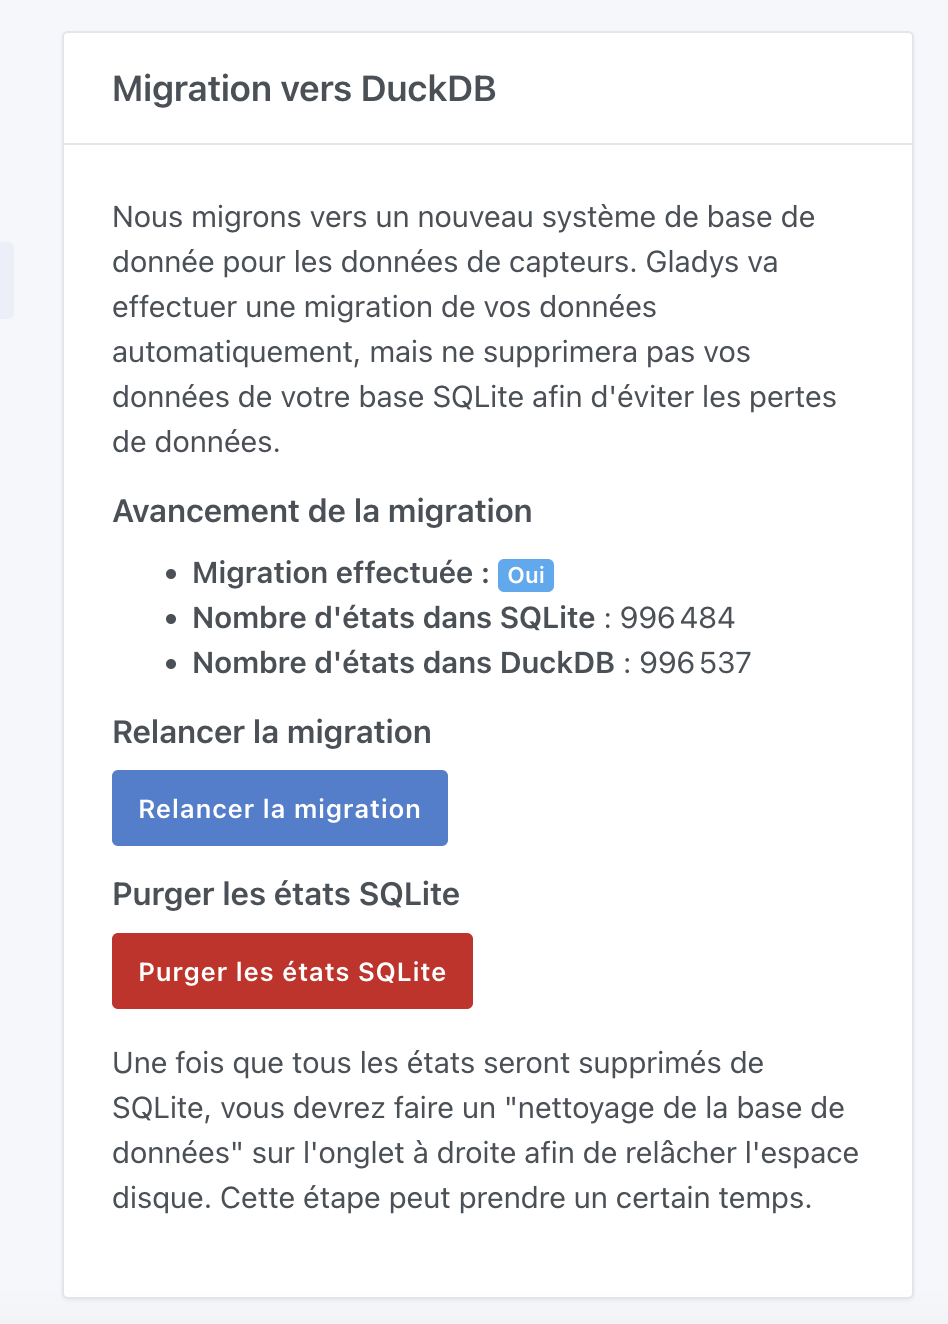Click the bullet next to Migration effectuée
Screen dimensions: 948x1324
(x=170, y=572)
